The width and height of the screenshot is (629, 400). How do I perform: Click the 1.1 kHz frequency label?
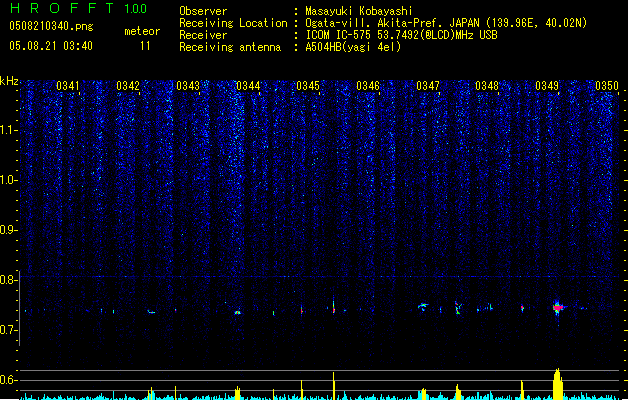(9, 130)
